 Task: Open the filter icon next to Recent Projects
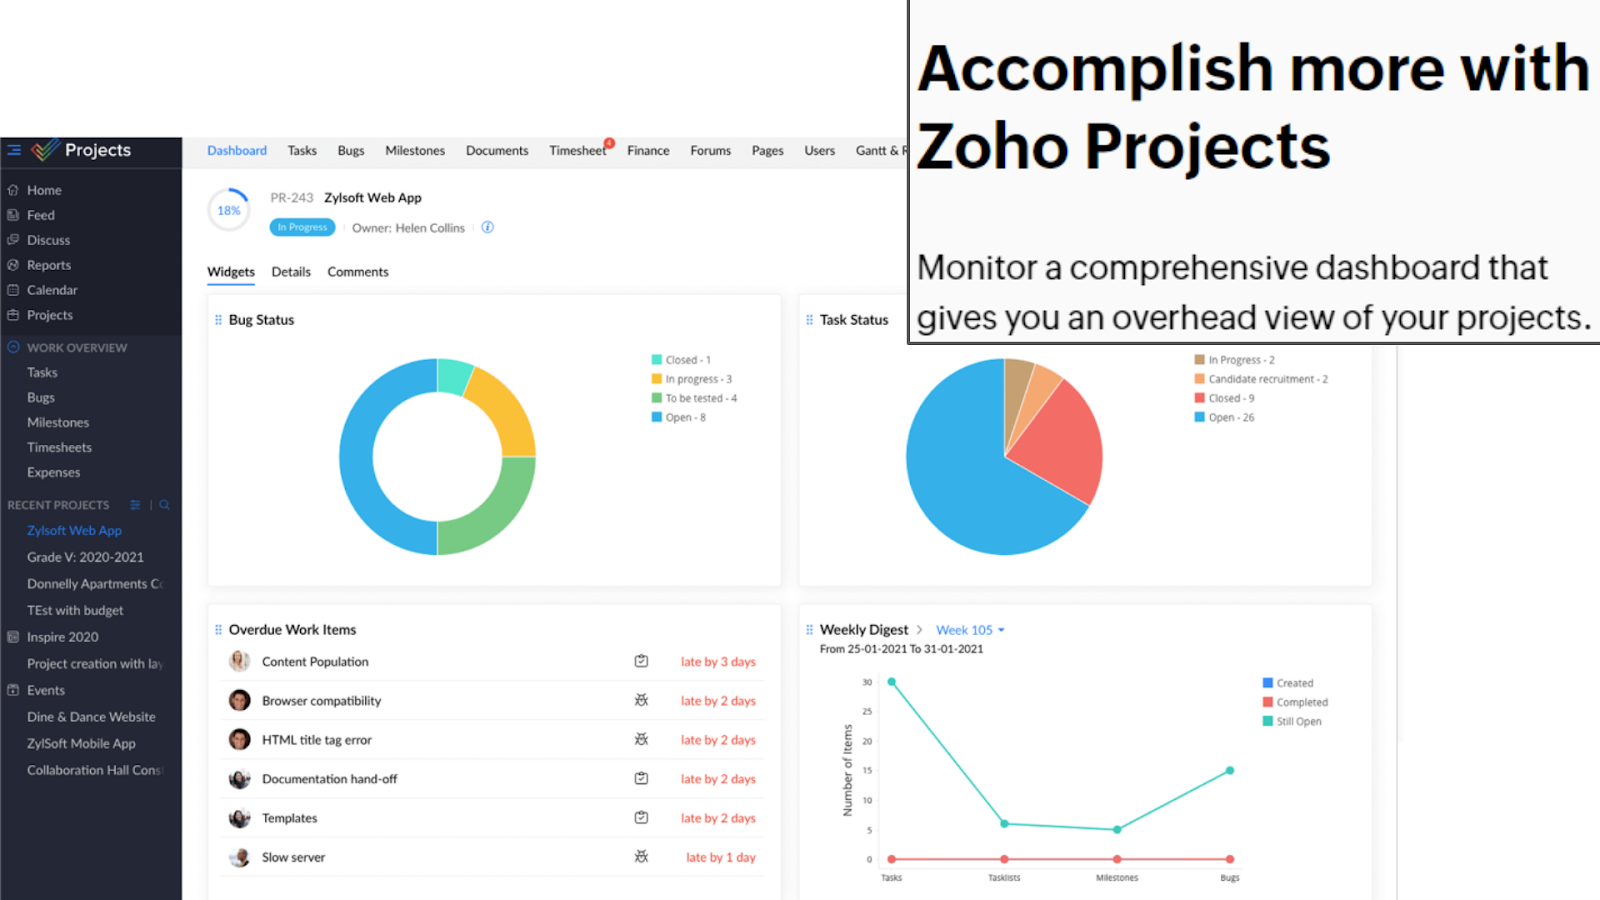(135, 505)
